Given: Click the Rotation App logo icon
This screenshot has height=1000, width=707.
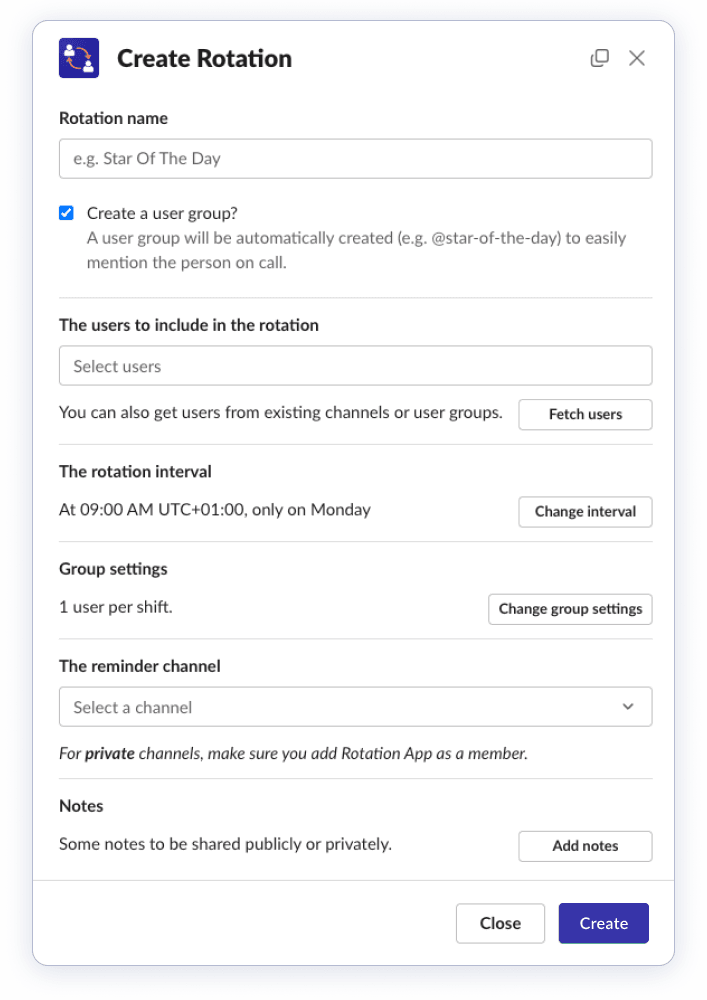Looking at the screenshot, I should pyautogui.click(x=79, y=58).
